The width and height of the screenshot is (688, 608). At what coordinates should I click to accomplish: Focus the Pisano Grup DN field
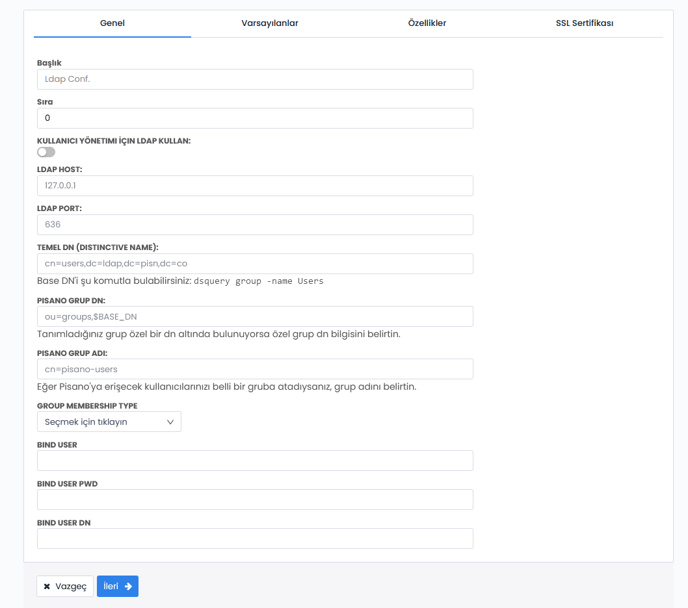pyautogui.click(x=255, y=317)
